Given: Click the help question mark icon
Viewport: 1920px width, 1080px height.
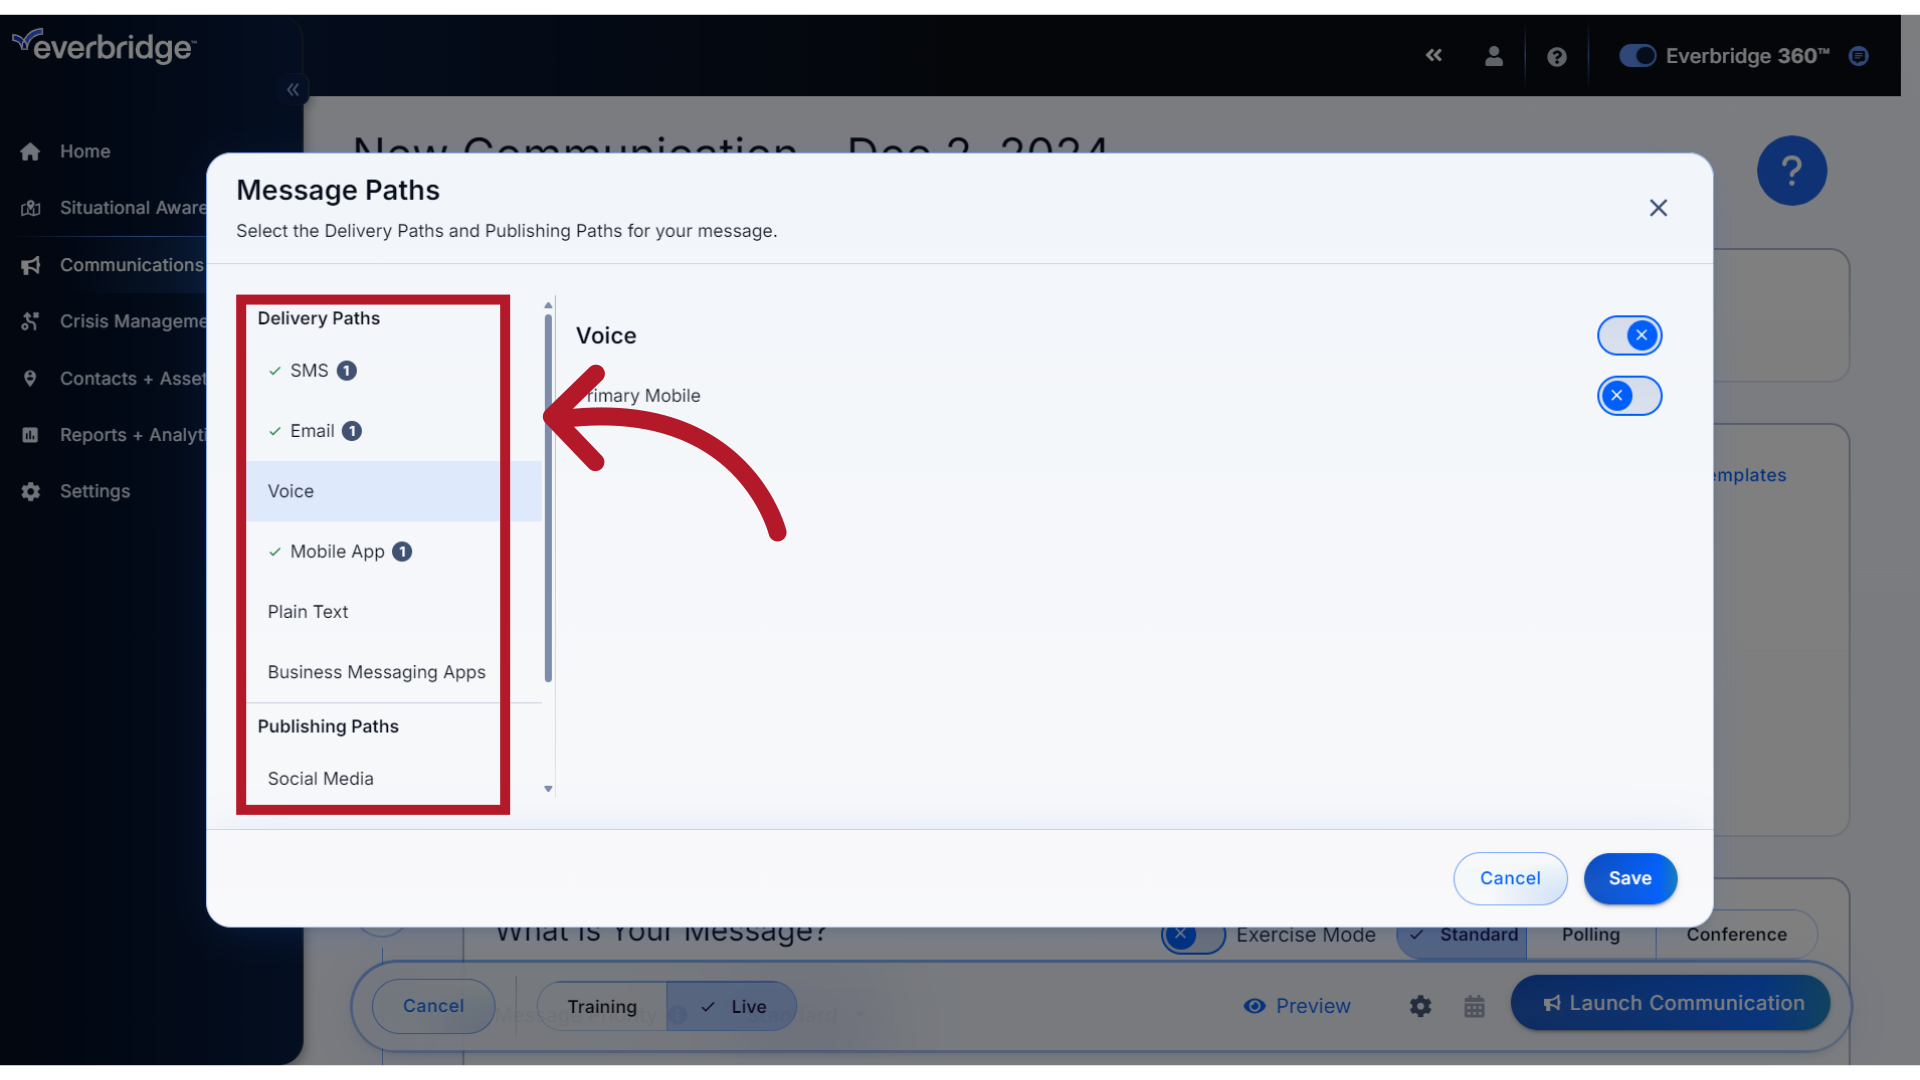Looking at the screenshot, I should point(1555,54).
